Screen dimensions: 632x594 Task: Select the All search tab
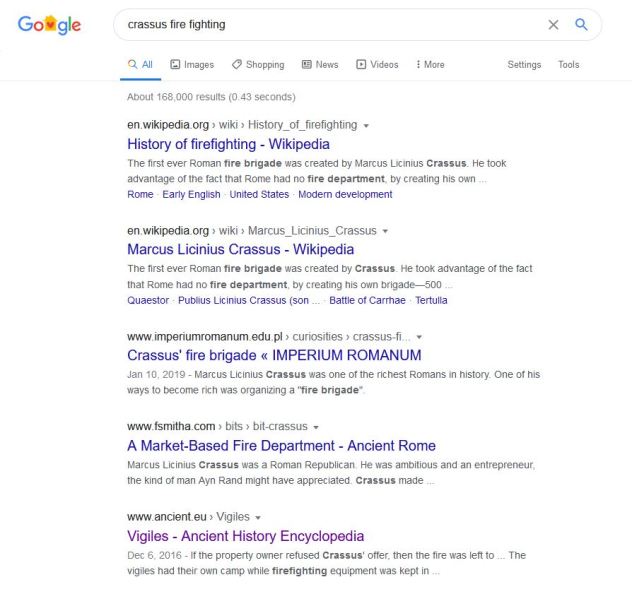click(x=140, y=64)
